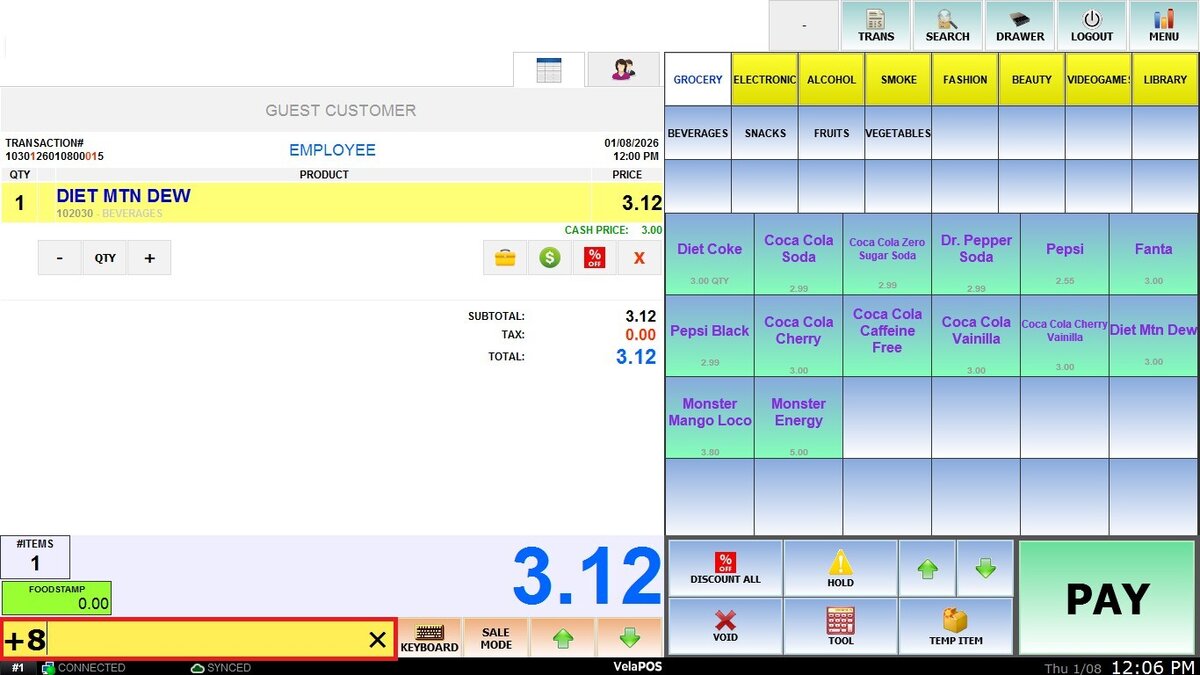Open the TRANS transactions button

pos(876,26)
